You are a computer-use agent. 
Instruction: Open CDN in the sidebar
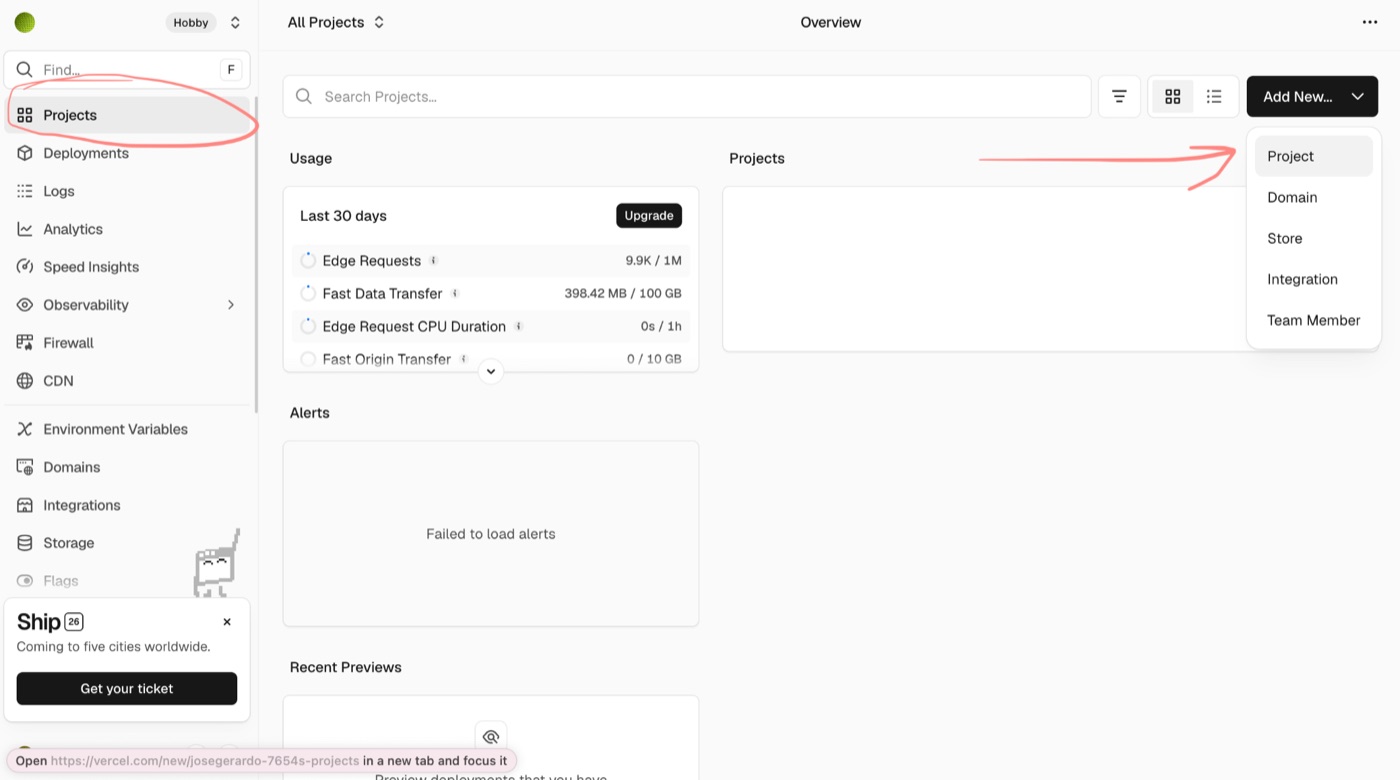[x=128, y=381]
